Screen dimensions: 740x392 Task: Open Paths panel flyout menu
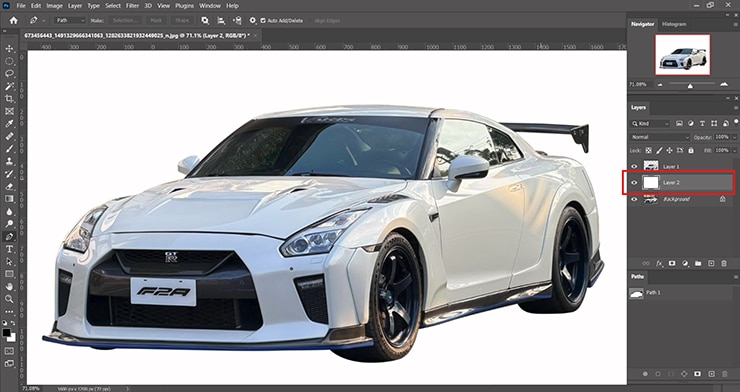(x=735, y=276)
